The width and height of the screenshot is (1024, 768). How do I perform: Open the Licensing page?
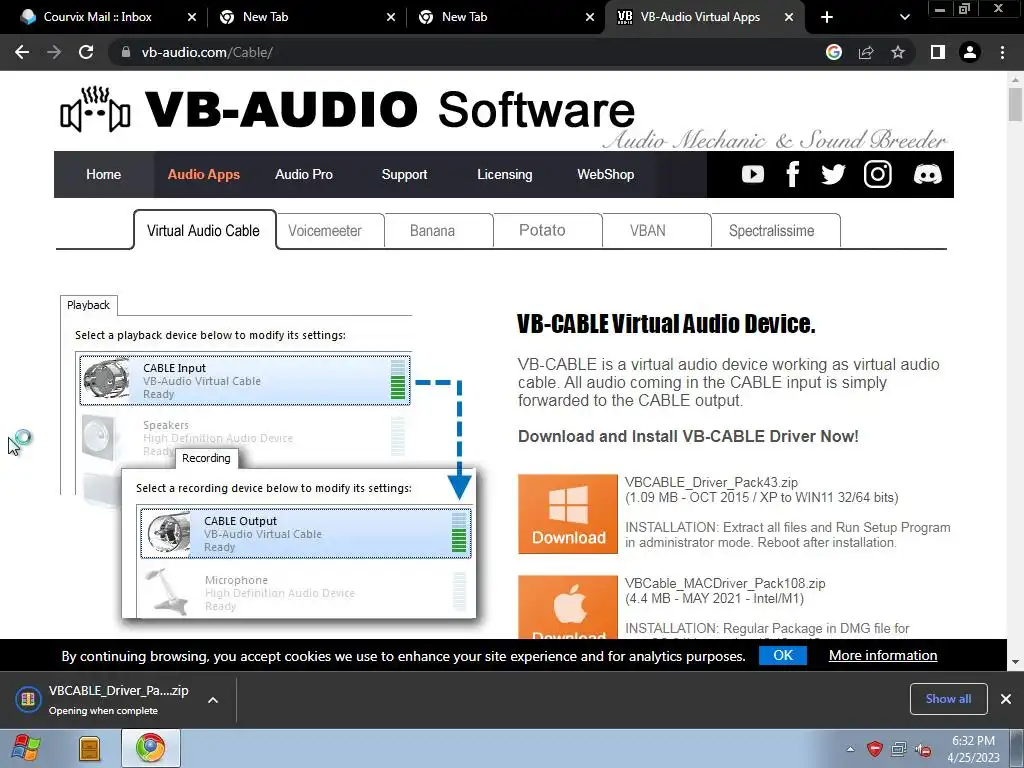[x=504, y=174]
